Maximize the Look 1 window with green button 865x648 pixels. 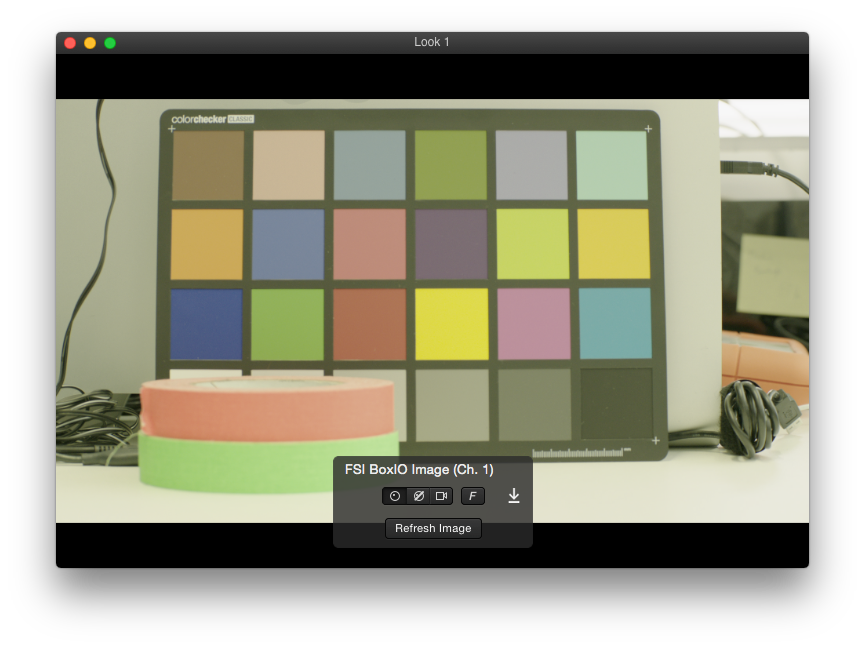(110, 43)
